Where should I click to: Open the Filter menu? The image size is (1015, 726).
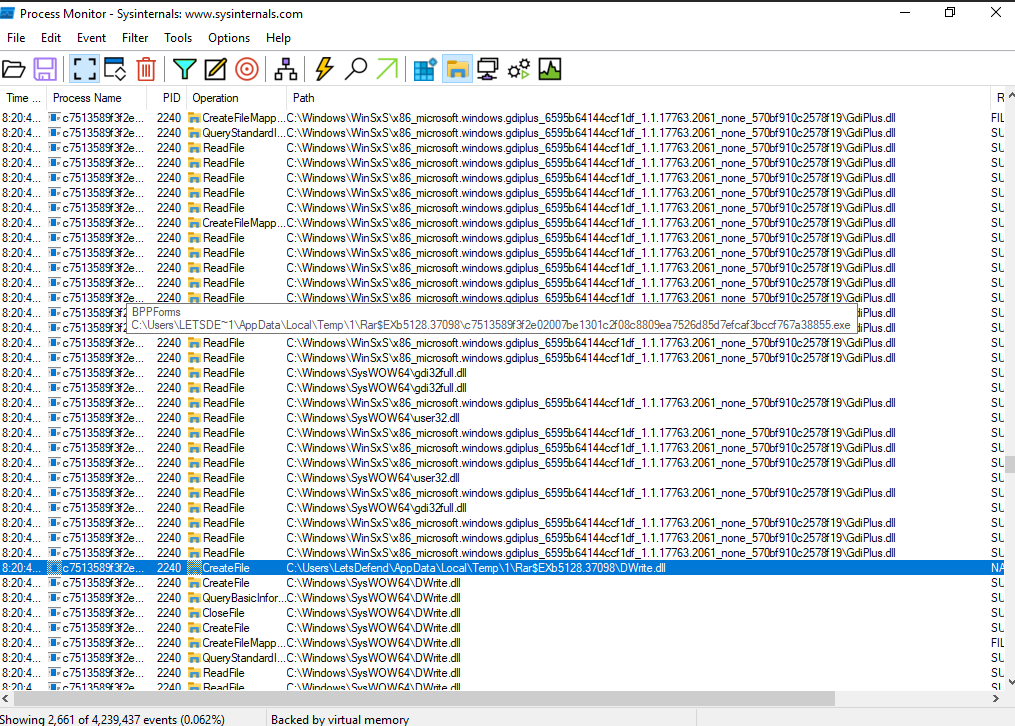135,38
